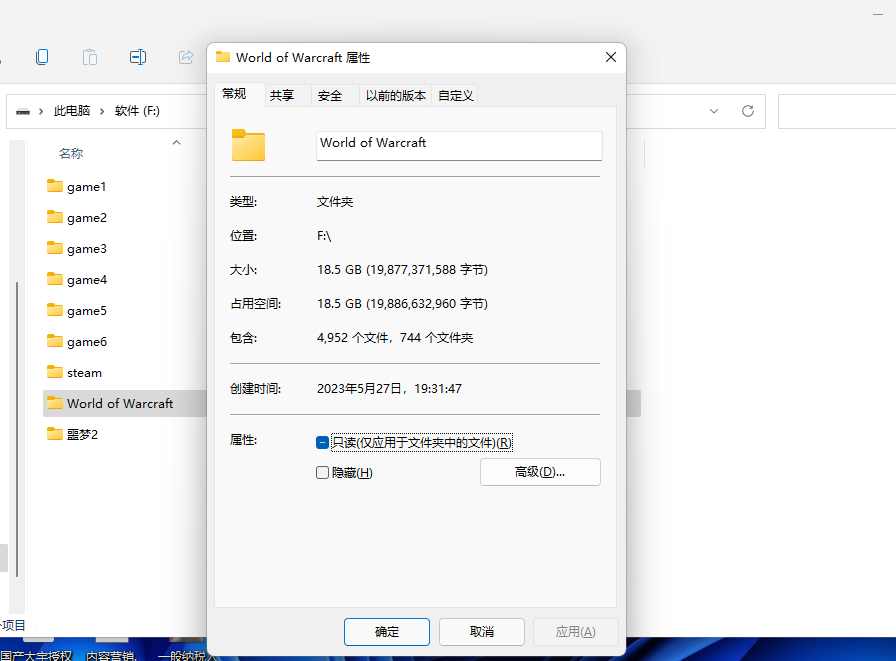Select the Rename icon in the toolbar

(138, 57)
